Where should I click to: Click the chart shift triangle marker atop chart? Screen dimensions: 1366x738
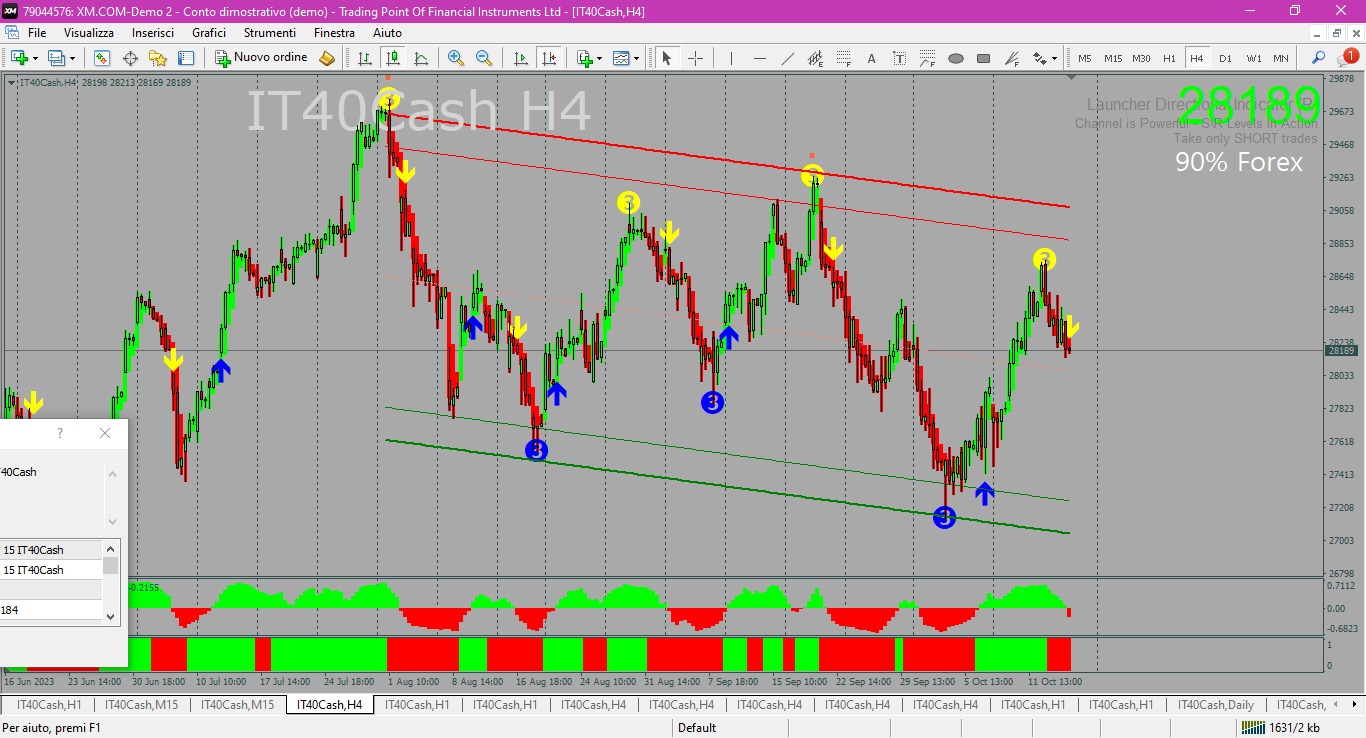click(x=1072, y=77)
